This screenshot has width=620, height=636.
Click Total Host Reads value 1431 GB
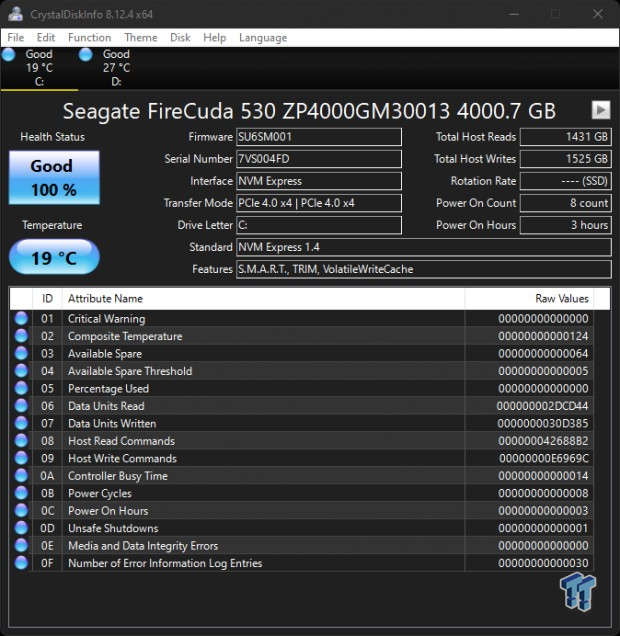566,137
